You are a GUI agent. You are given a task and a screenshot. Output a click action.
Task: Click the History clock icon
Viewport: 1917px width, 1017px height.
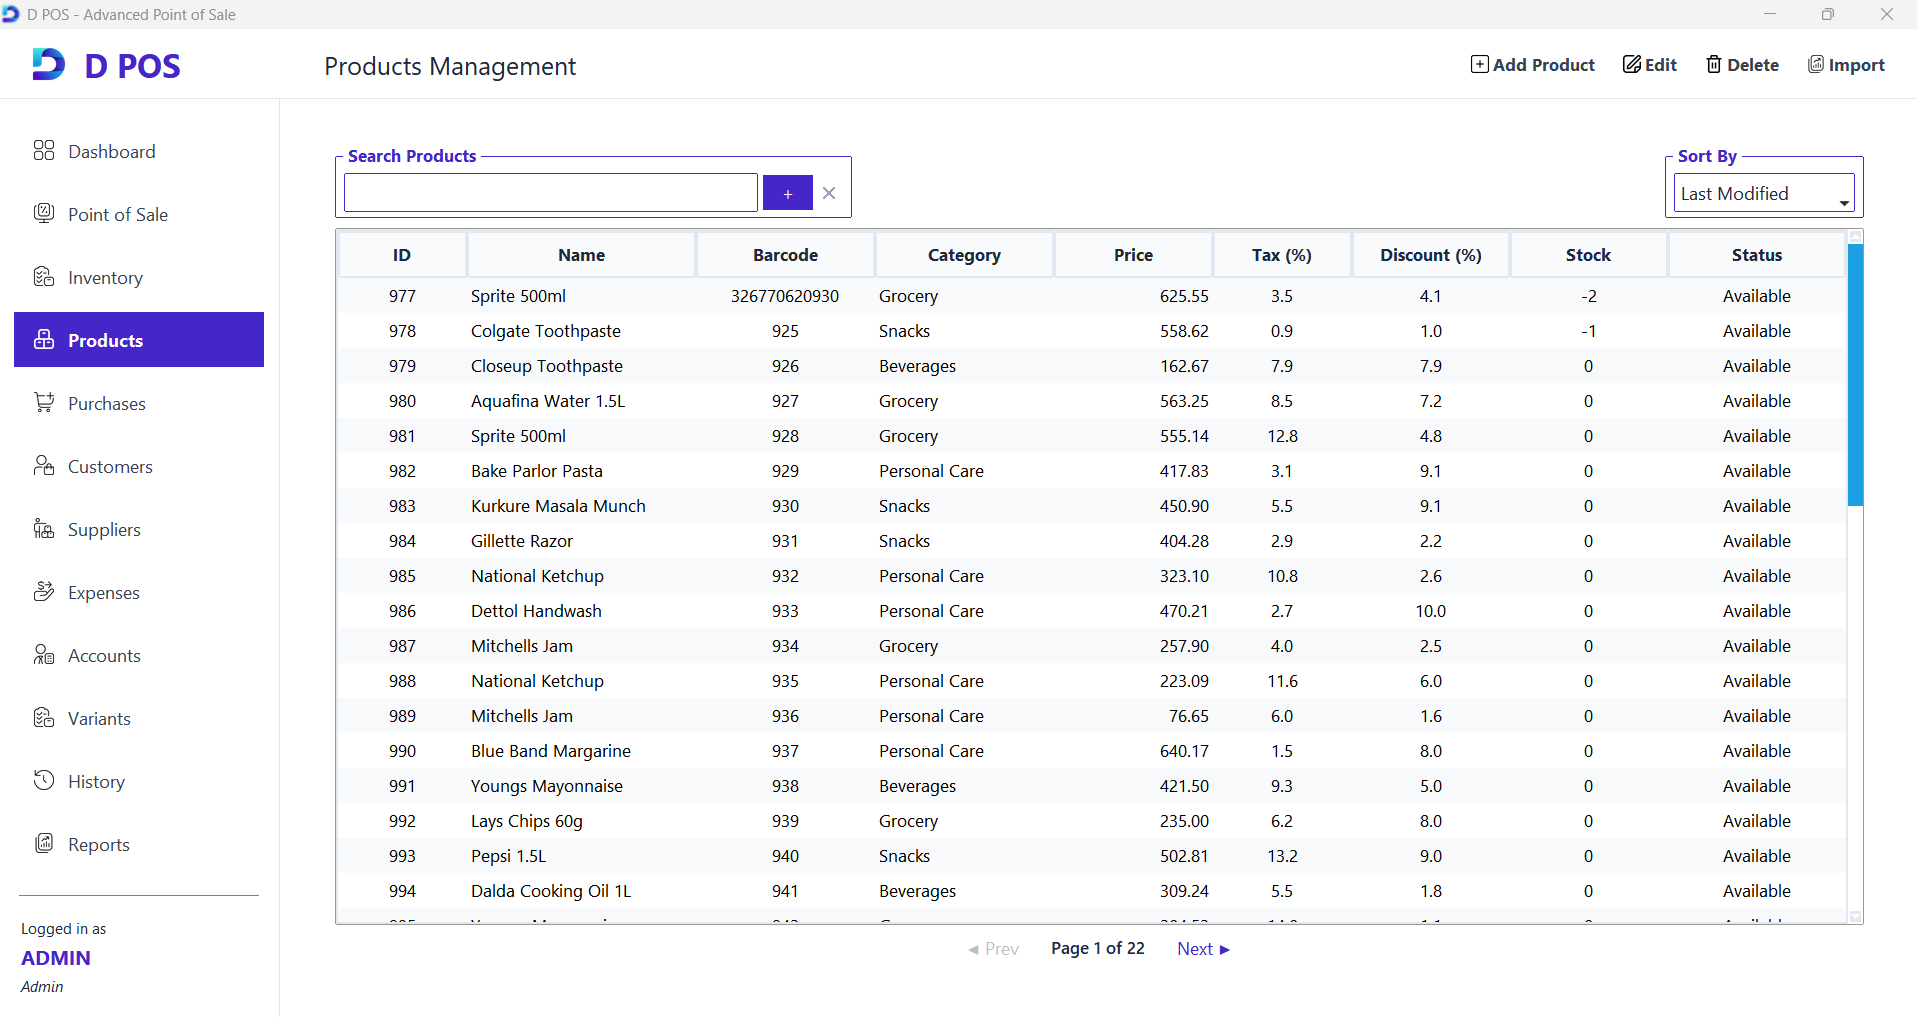(x=44, y=781)
